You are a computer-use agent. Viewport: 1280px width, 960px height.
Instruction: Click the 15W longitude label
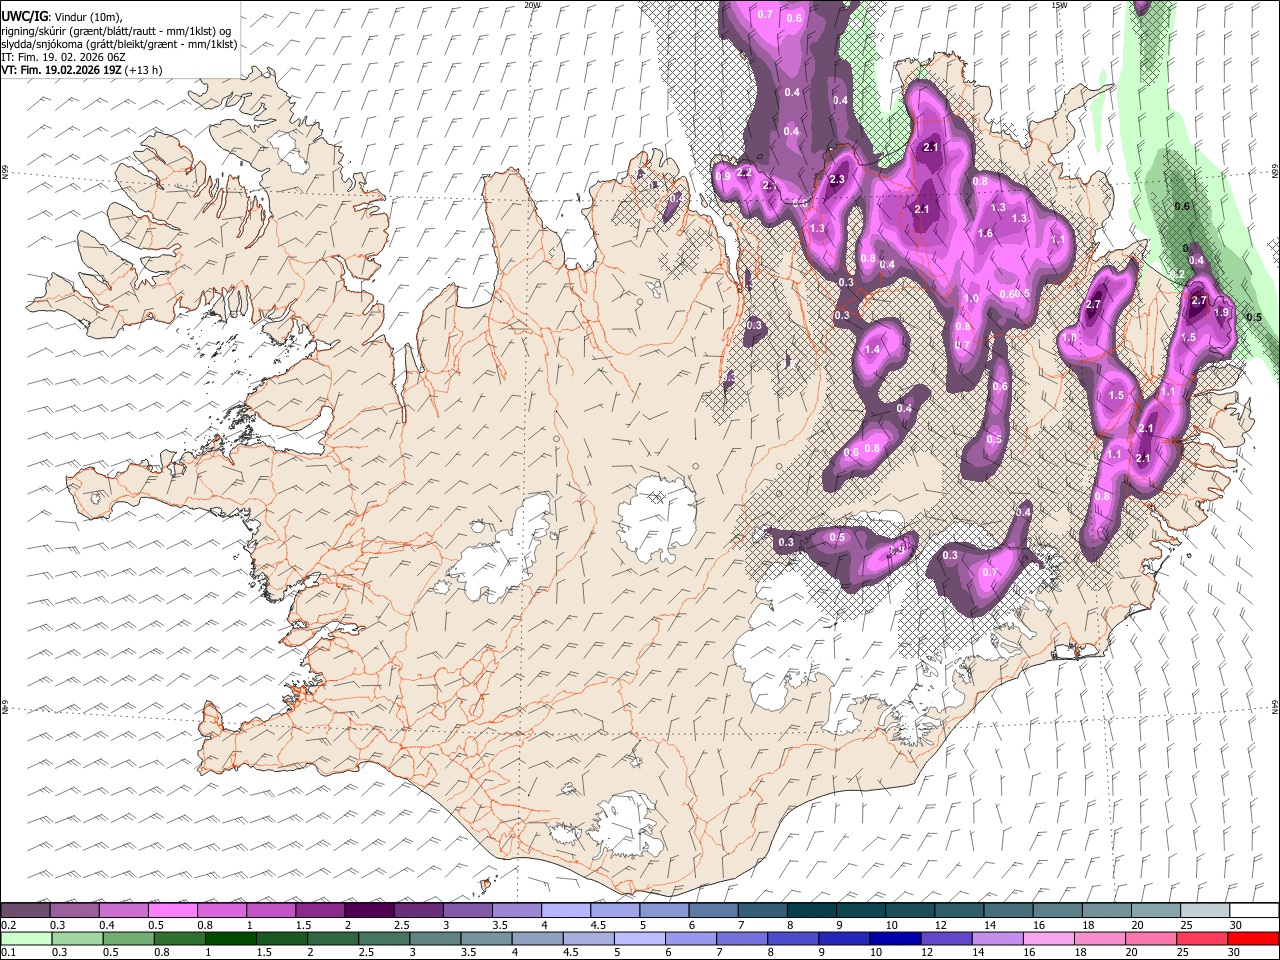pos(1059,5)
